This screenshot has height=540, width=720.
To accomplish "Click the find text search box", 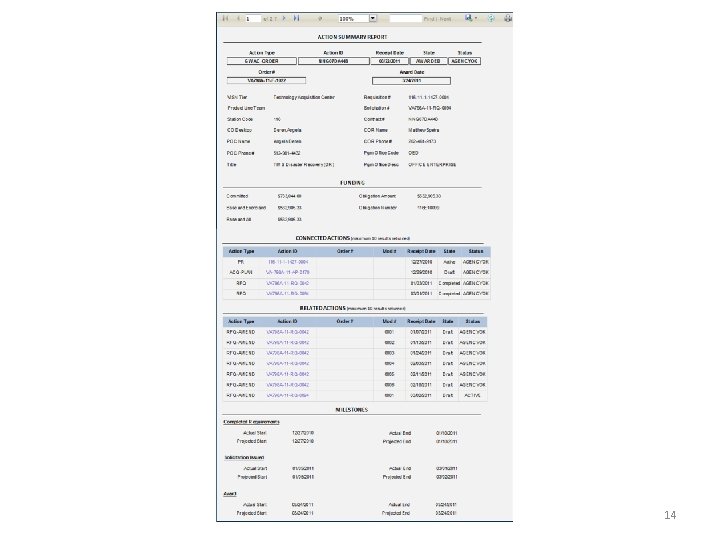I will coord(405,19).
